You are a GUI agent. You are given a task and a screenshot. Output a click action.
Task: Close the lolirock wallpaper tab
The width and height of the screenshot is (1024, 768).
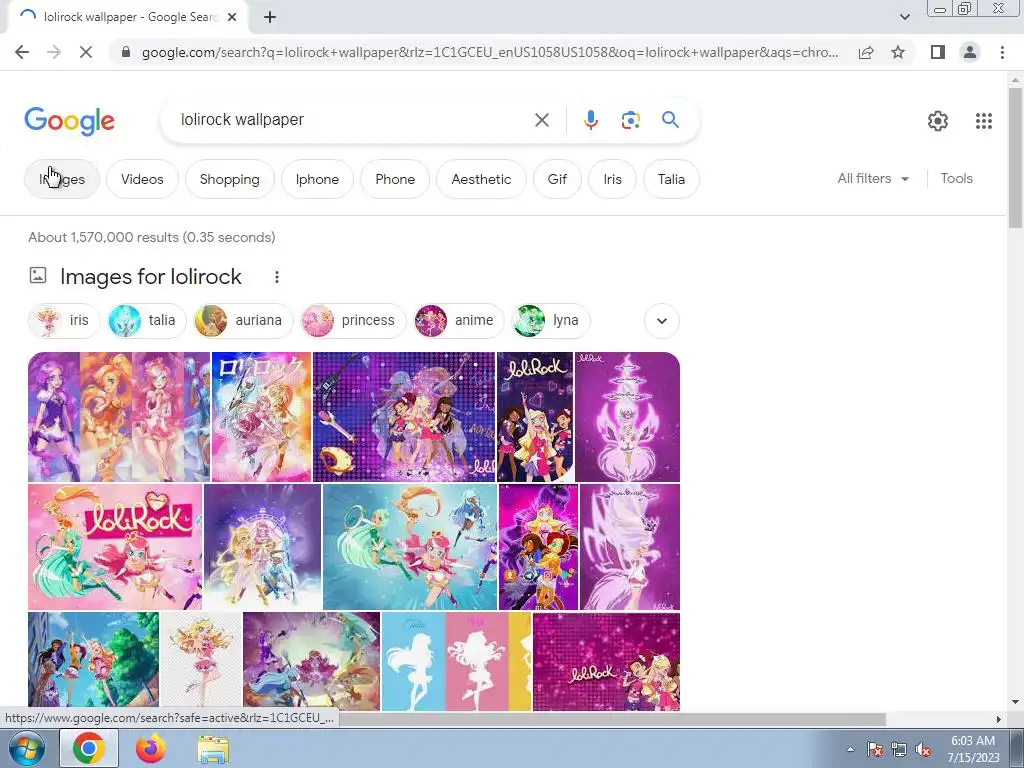(232, 18)
